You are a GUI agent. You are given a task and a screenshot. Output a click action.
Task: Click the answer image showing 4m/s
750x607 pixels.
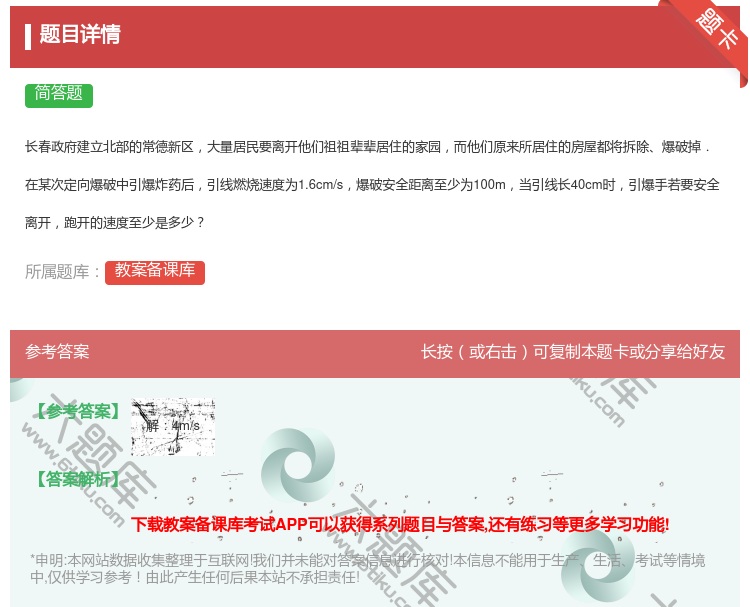[x=173, y=426]
